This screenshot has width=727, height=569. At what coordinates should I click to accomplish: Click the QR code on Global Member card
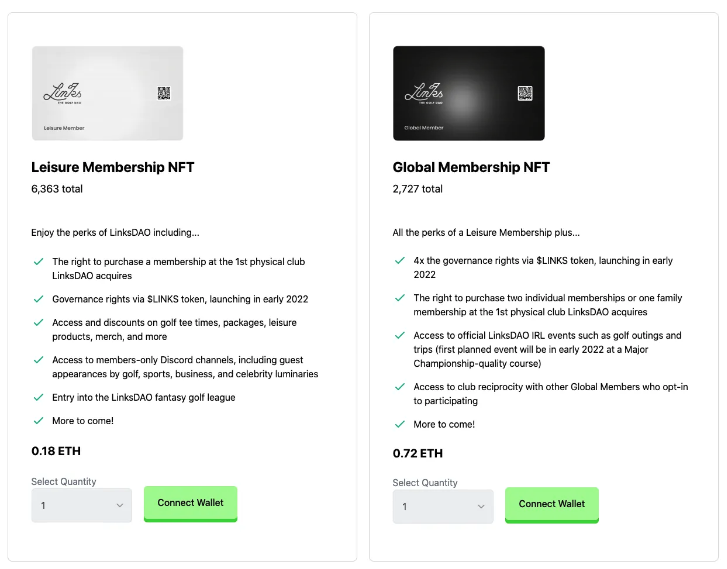pos(524,93)
